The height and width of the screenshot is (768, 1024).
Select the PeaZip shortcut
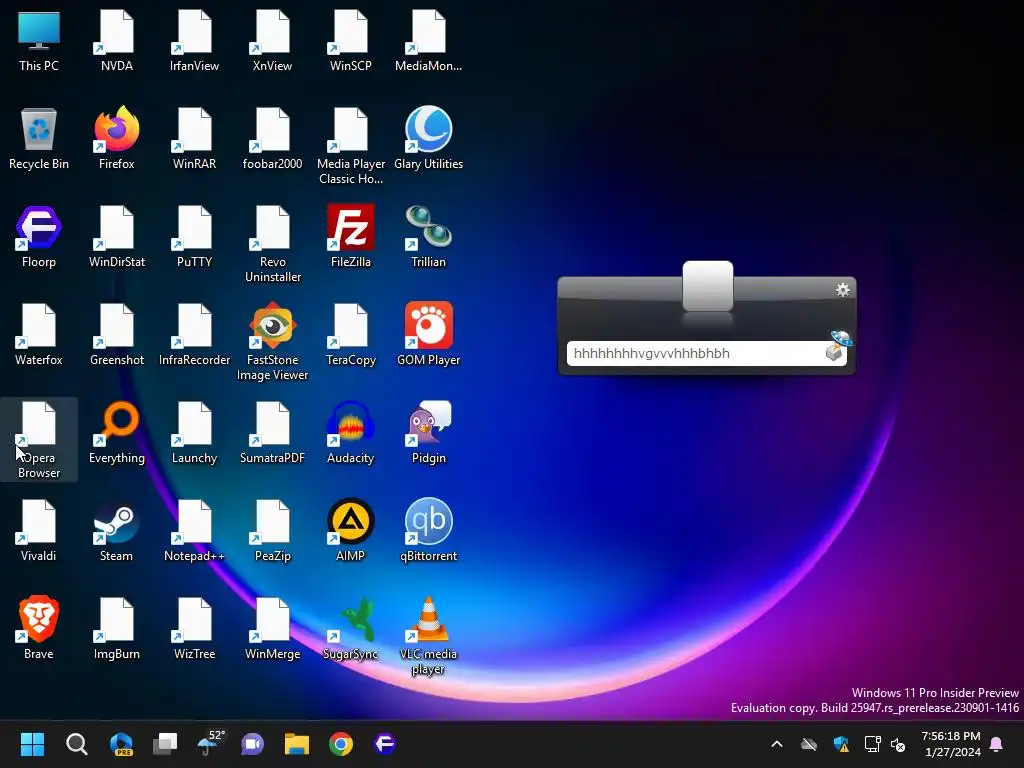272,530
